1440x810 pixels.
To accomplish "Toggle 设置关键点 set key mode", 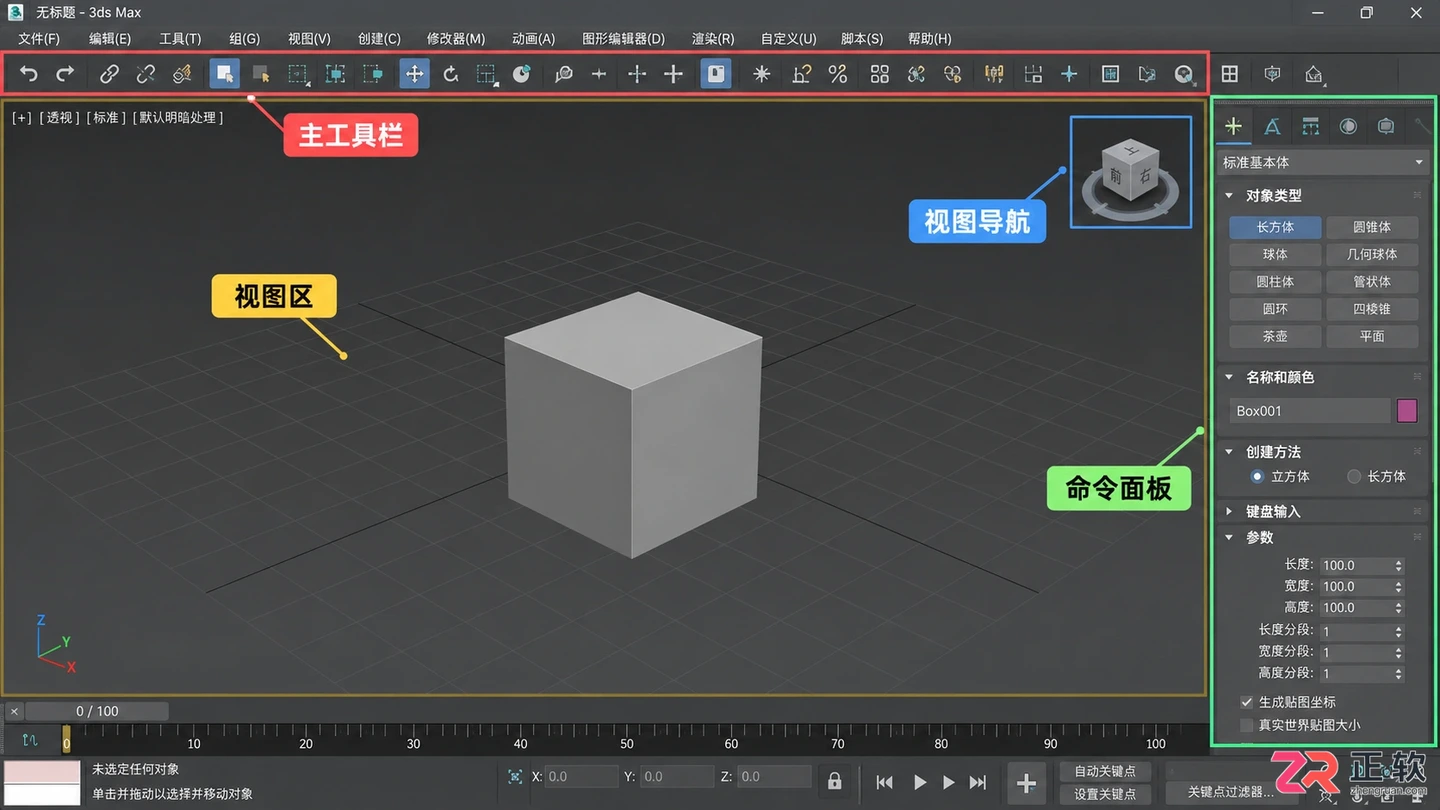I will pyautogui.click(x=1105, y=794).
